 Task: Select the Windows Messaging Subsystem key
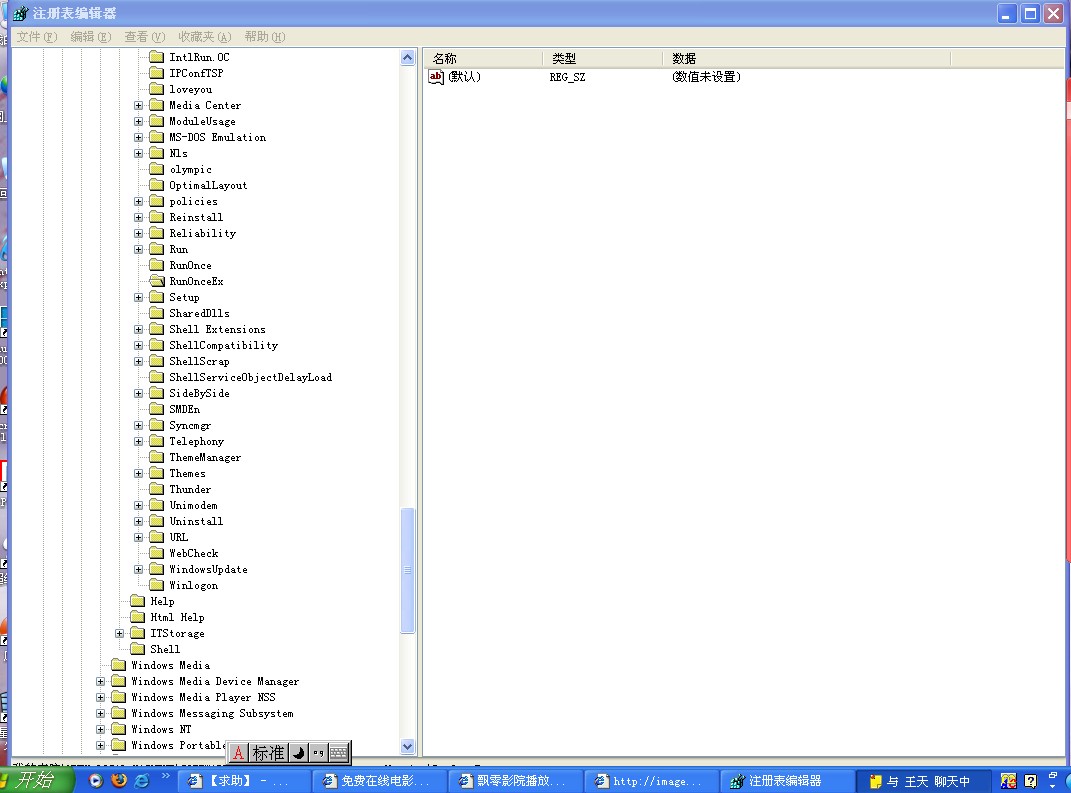click(212, 713)
